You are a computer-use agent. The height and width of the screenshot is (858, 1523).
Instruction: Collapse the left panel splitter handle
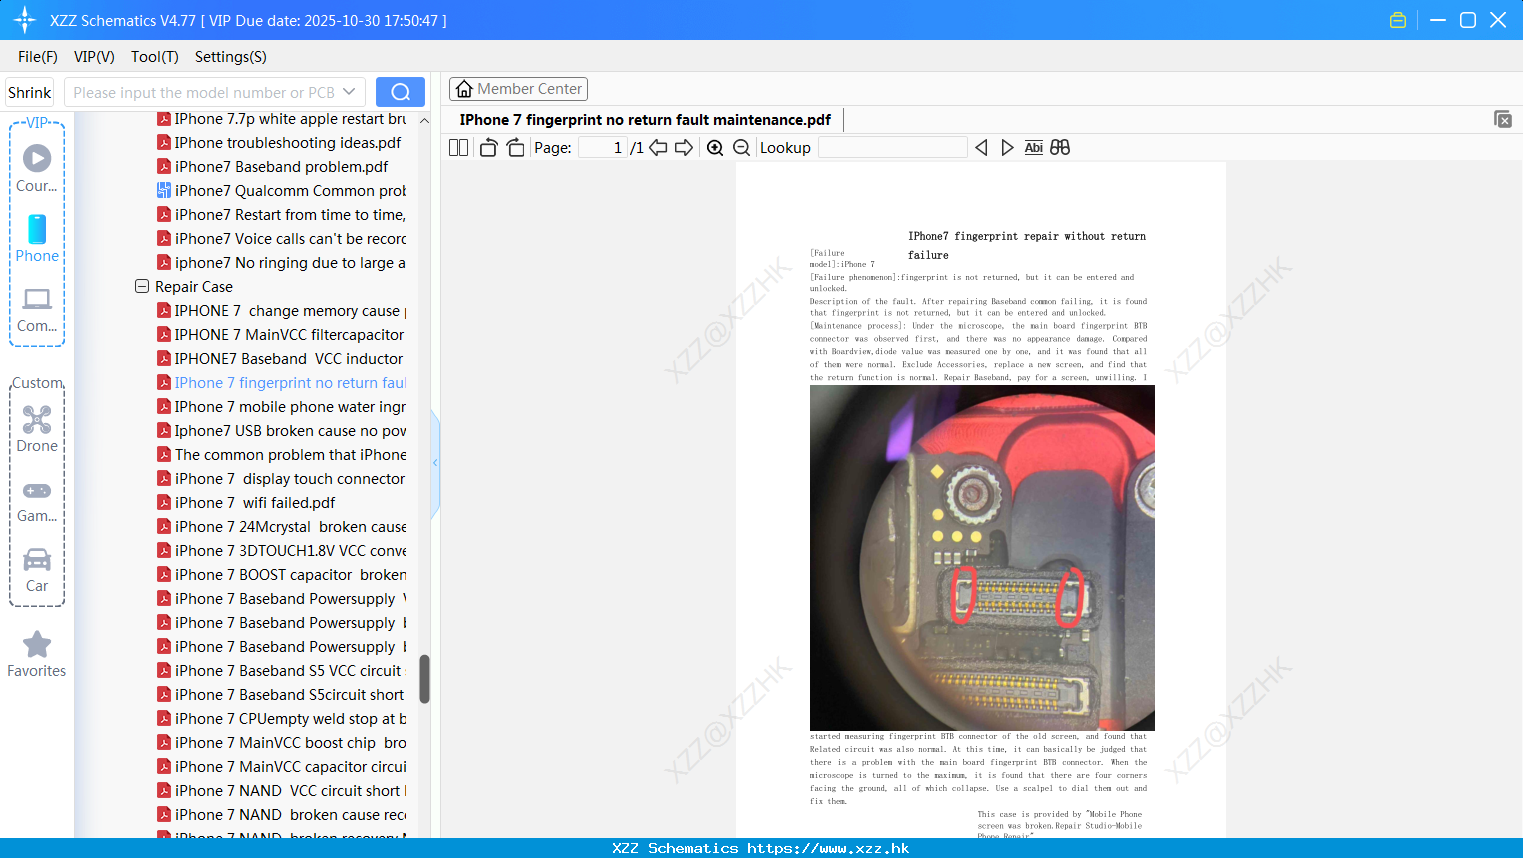pyautogui.click(x=435, y=463)
